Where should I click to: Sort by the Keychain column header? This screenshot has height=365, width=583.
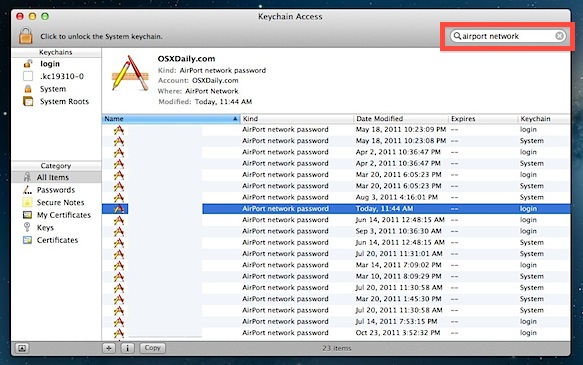tap(544, 119)
